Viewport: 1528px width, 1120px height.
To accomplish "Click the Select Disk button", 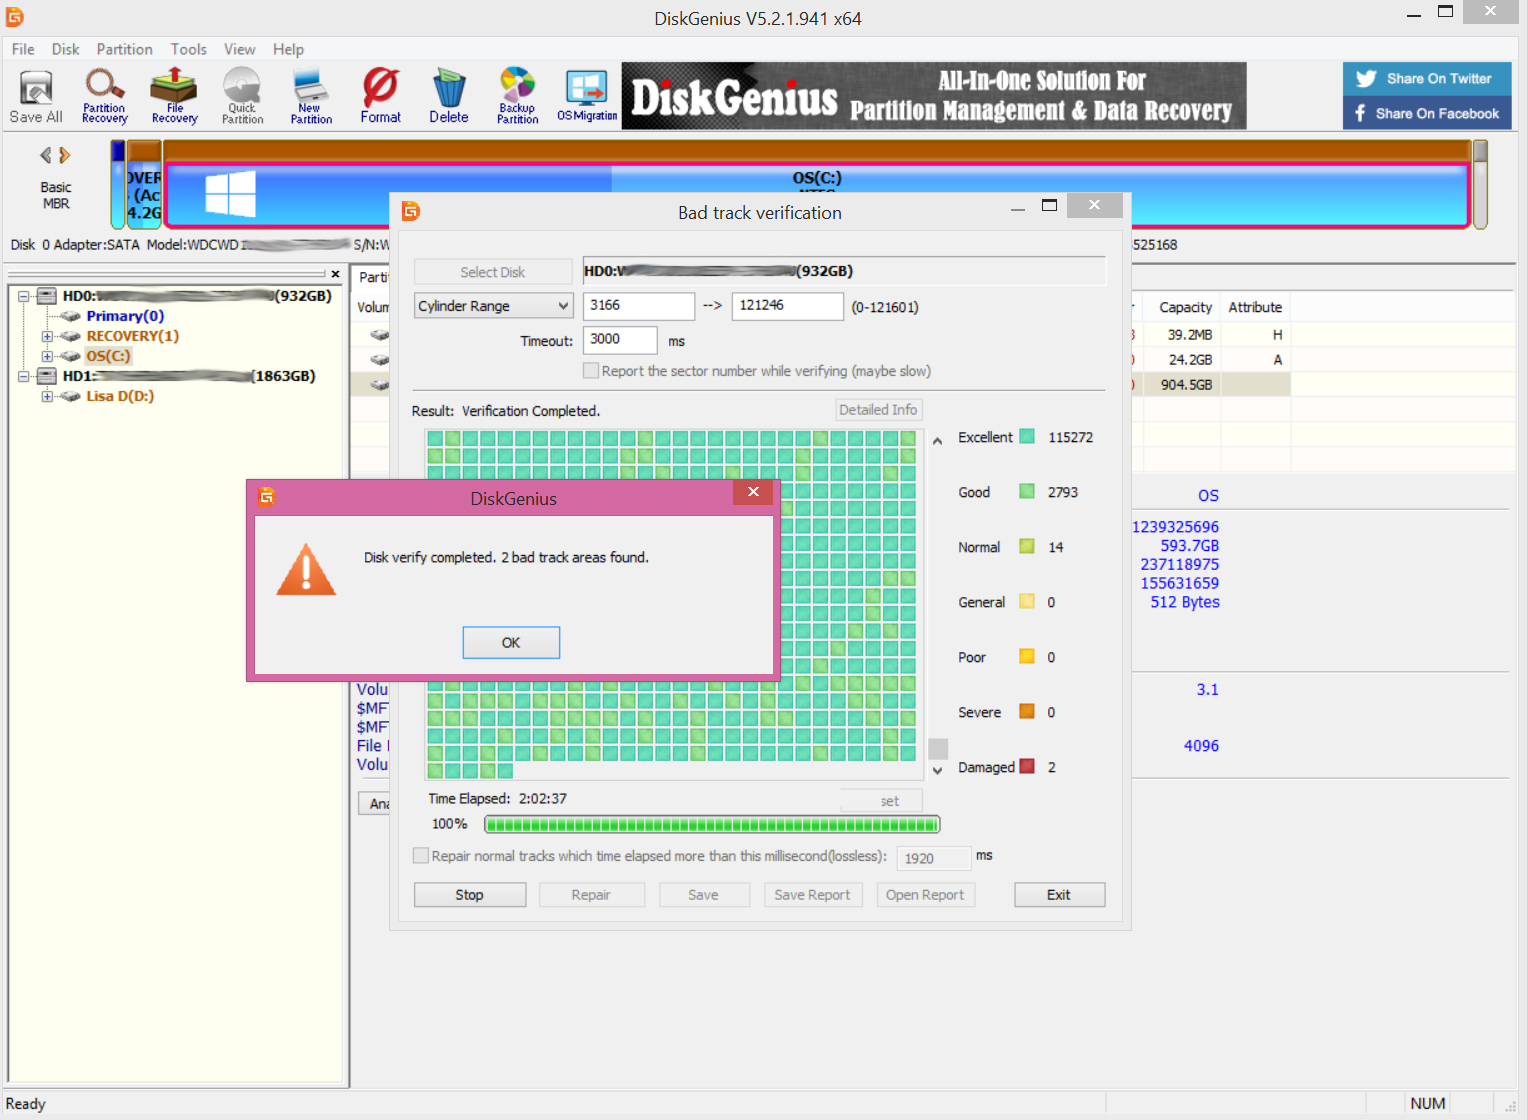I will [x=493, y=272].
